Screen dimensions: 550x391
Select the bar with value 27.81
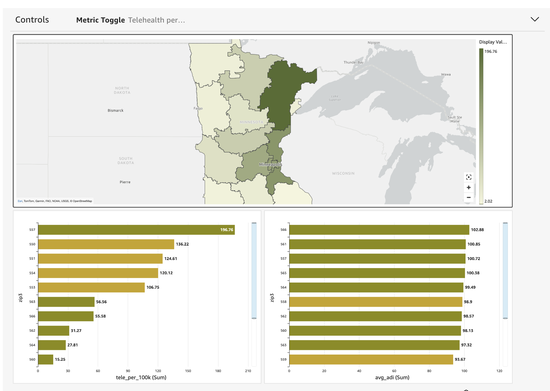coord(52,345)
